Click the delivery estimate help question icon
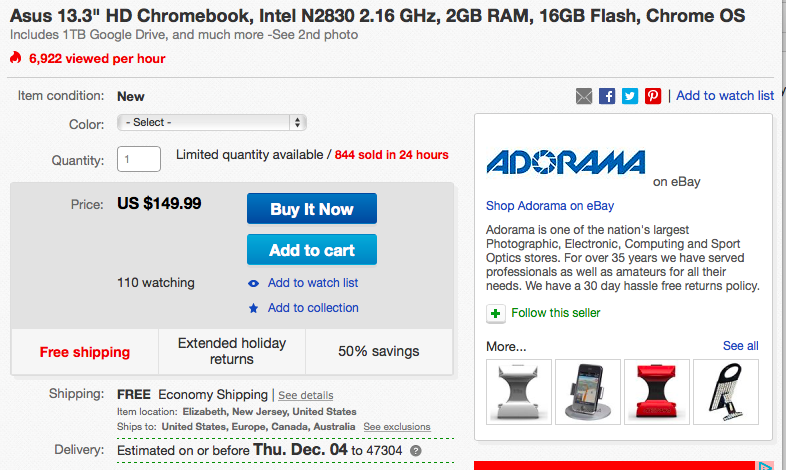Screen dimensions: 786x470 416,451
